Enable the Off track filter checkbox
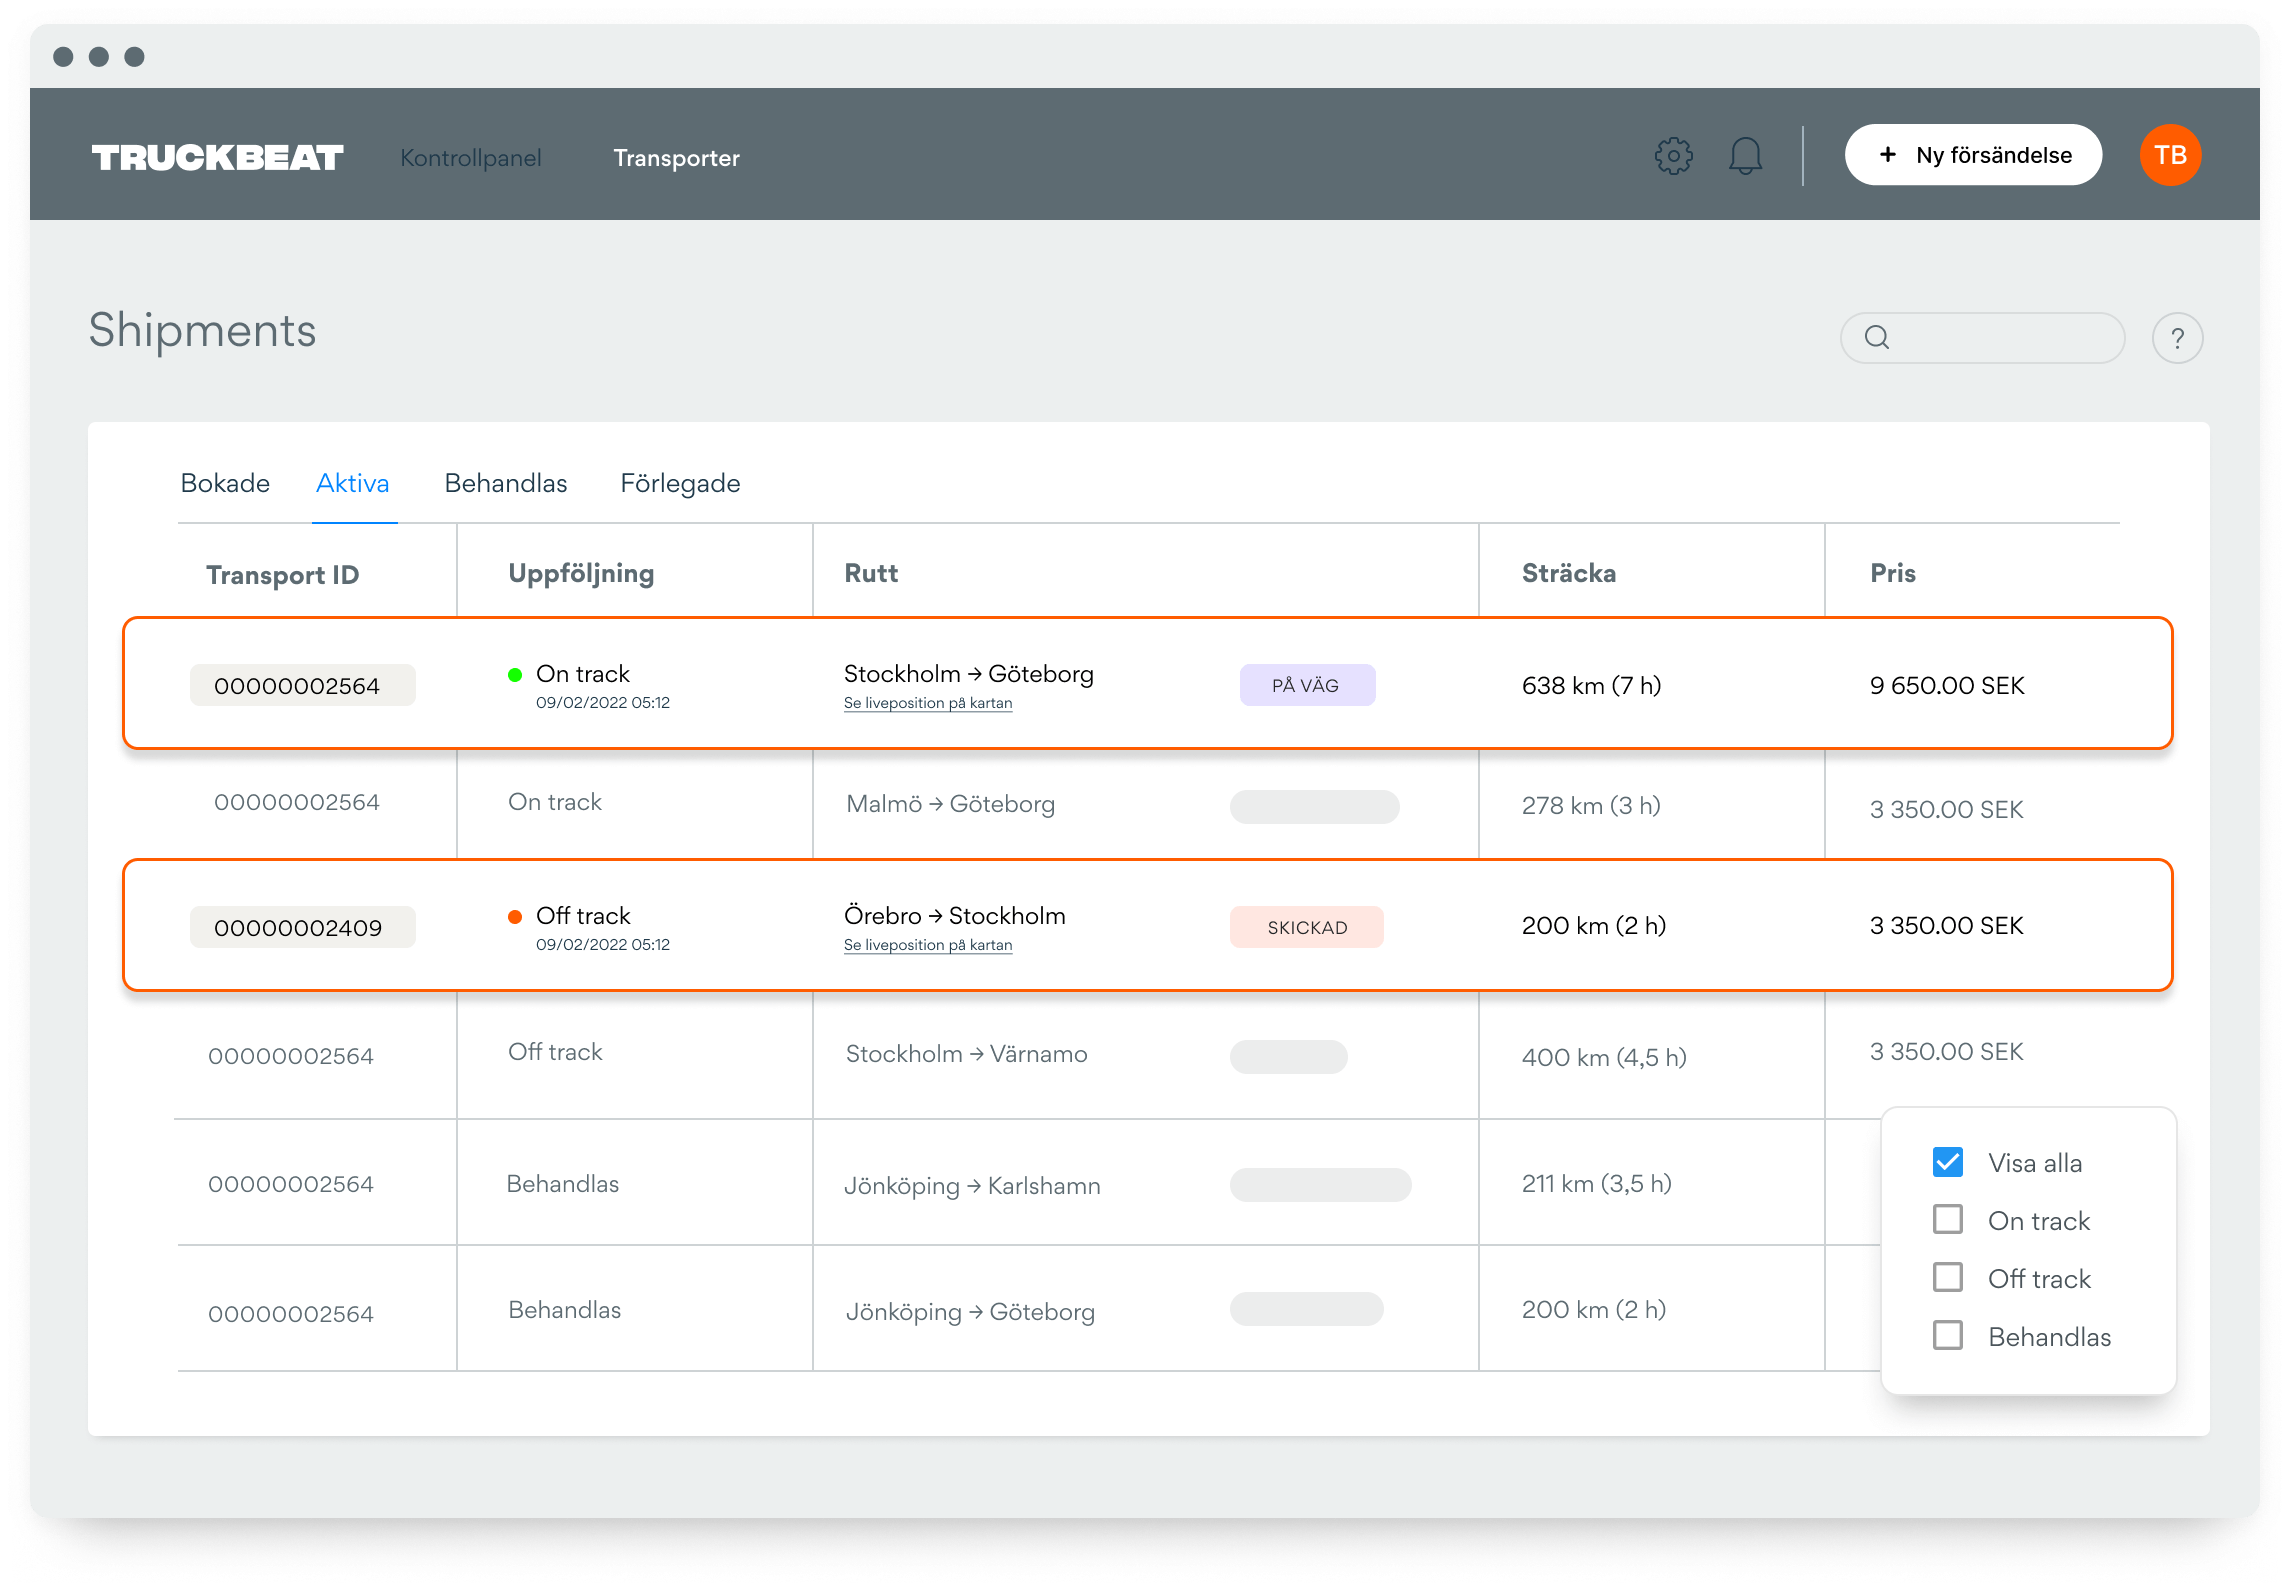Viewport: 2290px width, 1584px height. pyautogui.click(x=1948, y=1278)
